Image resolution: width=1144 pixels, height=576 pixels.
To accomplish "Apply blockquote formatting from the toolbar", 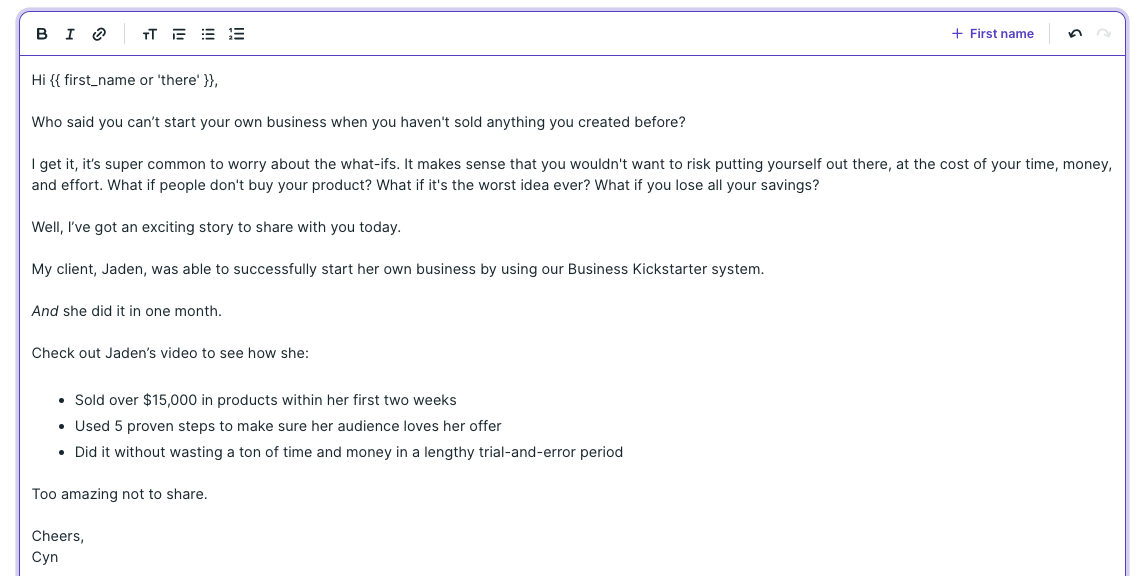I will pyautogui.click(x=178, y=33).
